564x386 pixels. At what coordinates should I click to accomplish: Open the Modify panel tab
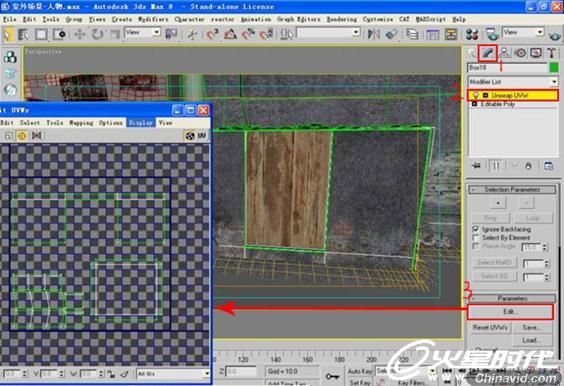(487, 53)
